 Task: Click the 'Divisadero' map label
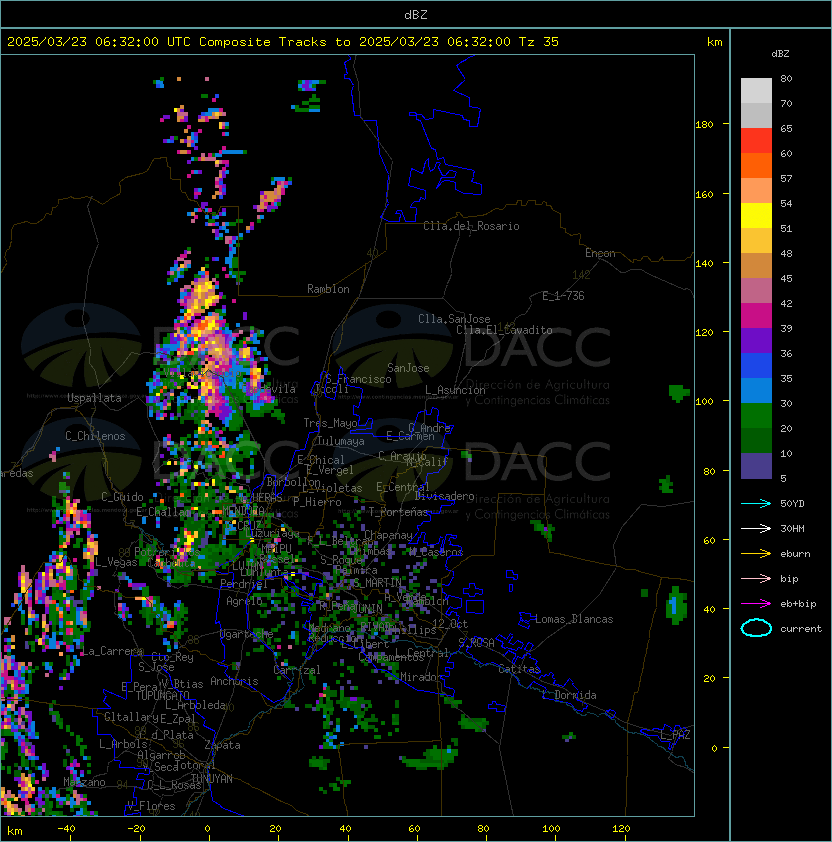click(x=444, y=496)
